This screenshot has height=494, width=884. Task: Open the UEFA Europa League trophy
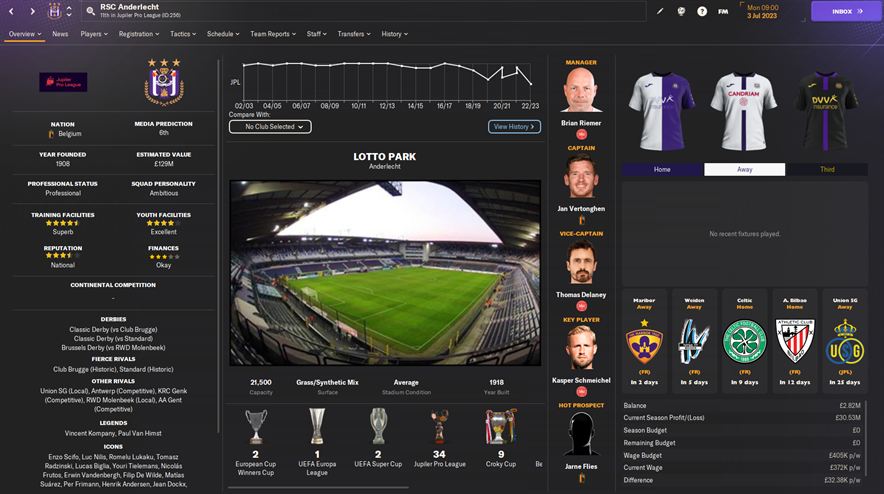pos(317,426)
